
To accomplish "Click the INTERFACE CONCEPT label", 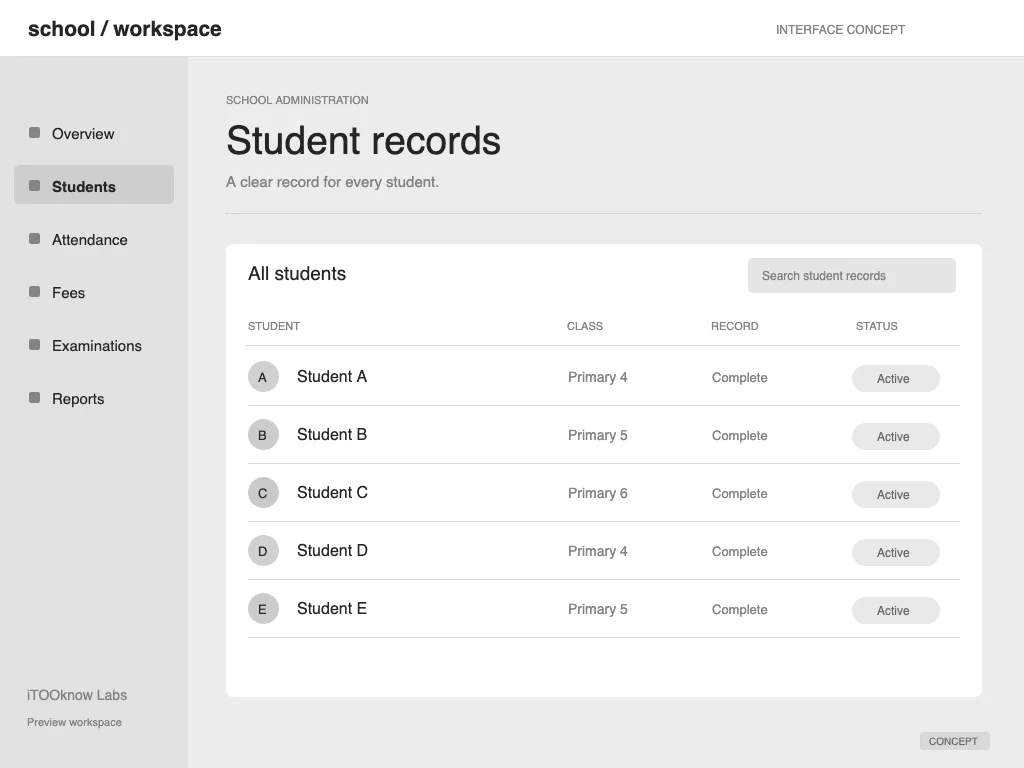I will tap(840, 29).
